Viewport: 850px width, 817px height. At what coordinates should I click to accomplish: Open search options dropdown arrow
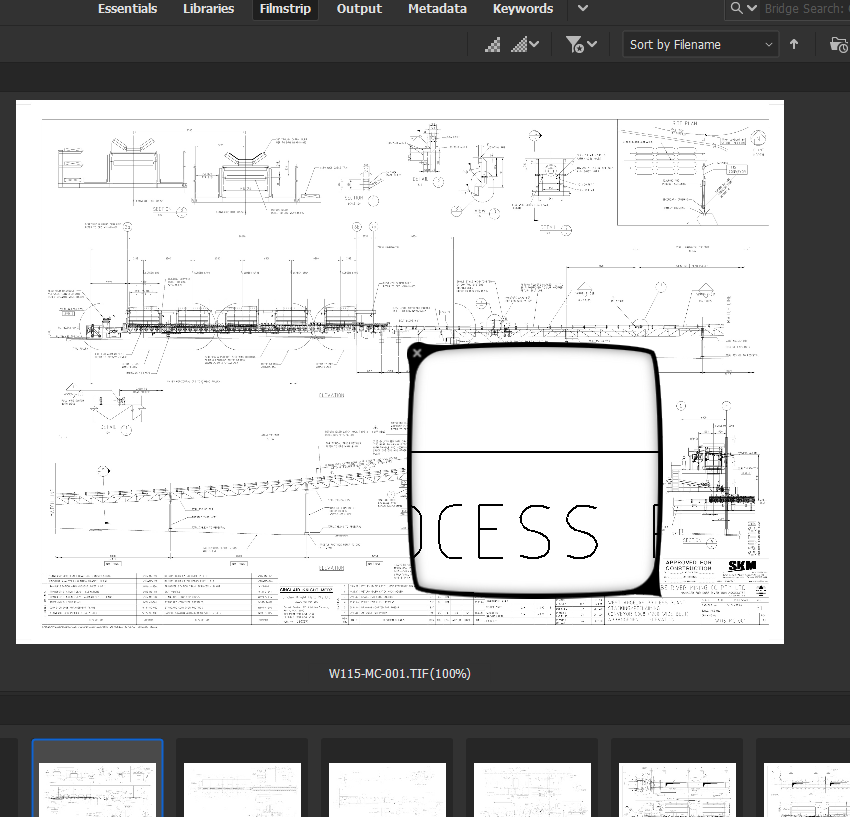(x=752, y=8)
